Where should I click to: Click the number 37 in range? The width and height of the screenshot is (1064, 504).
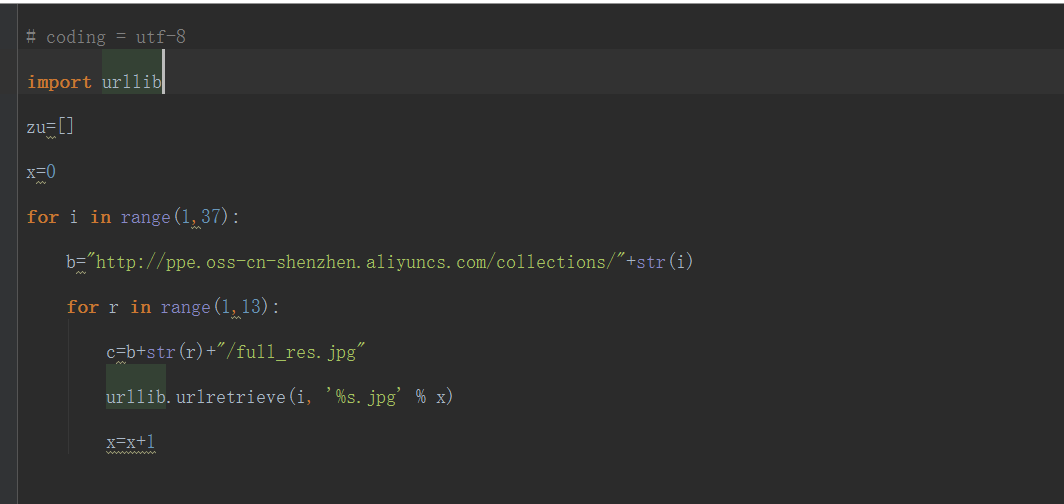pos(211,217)
